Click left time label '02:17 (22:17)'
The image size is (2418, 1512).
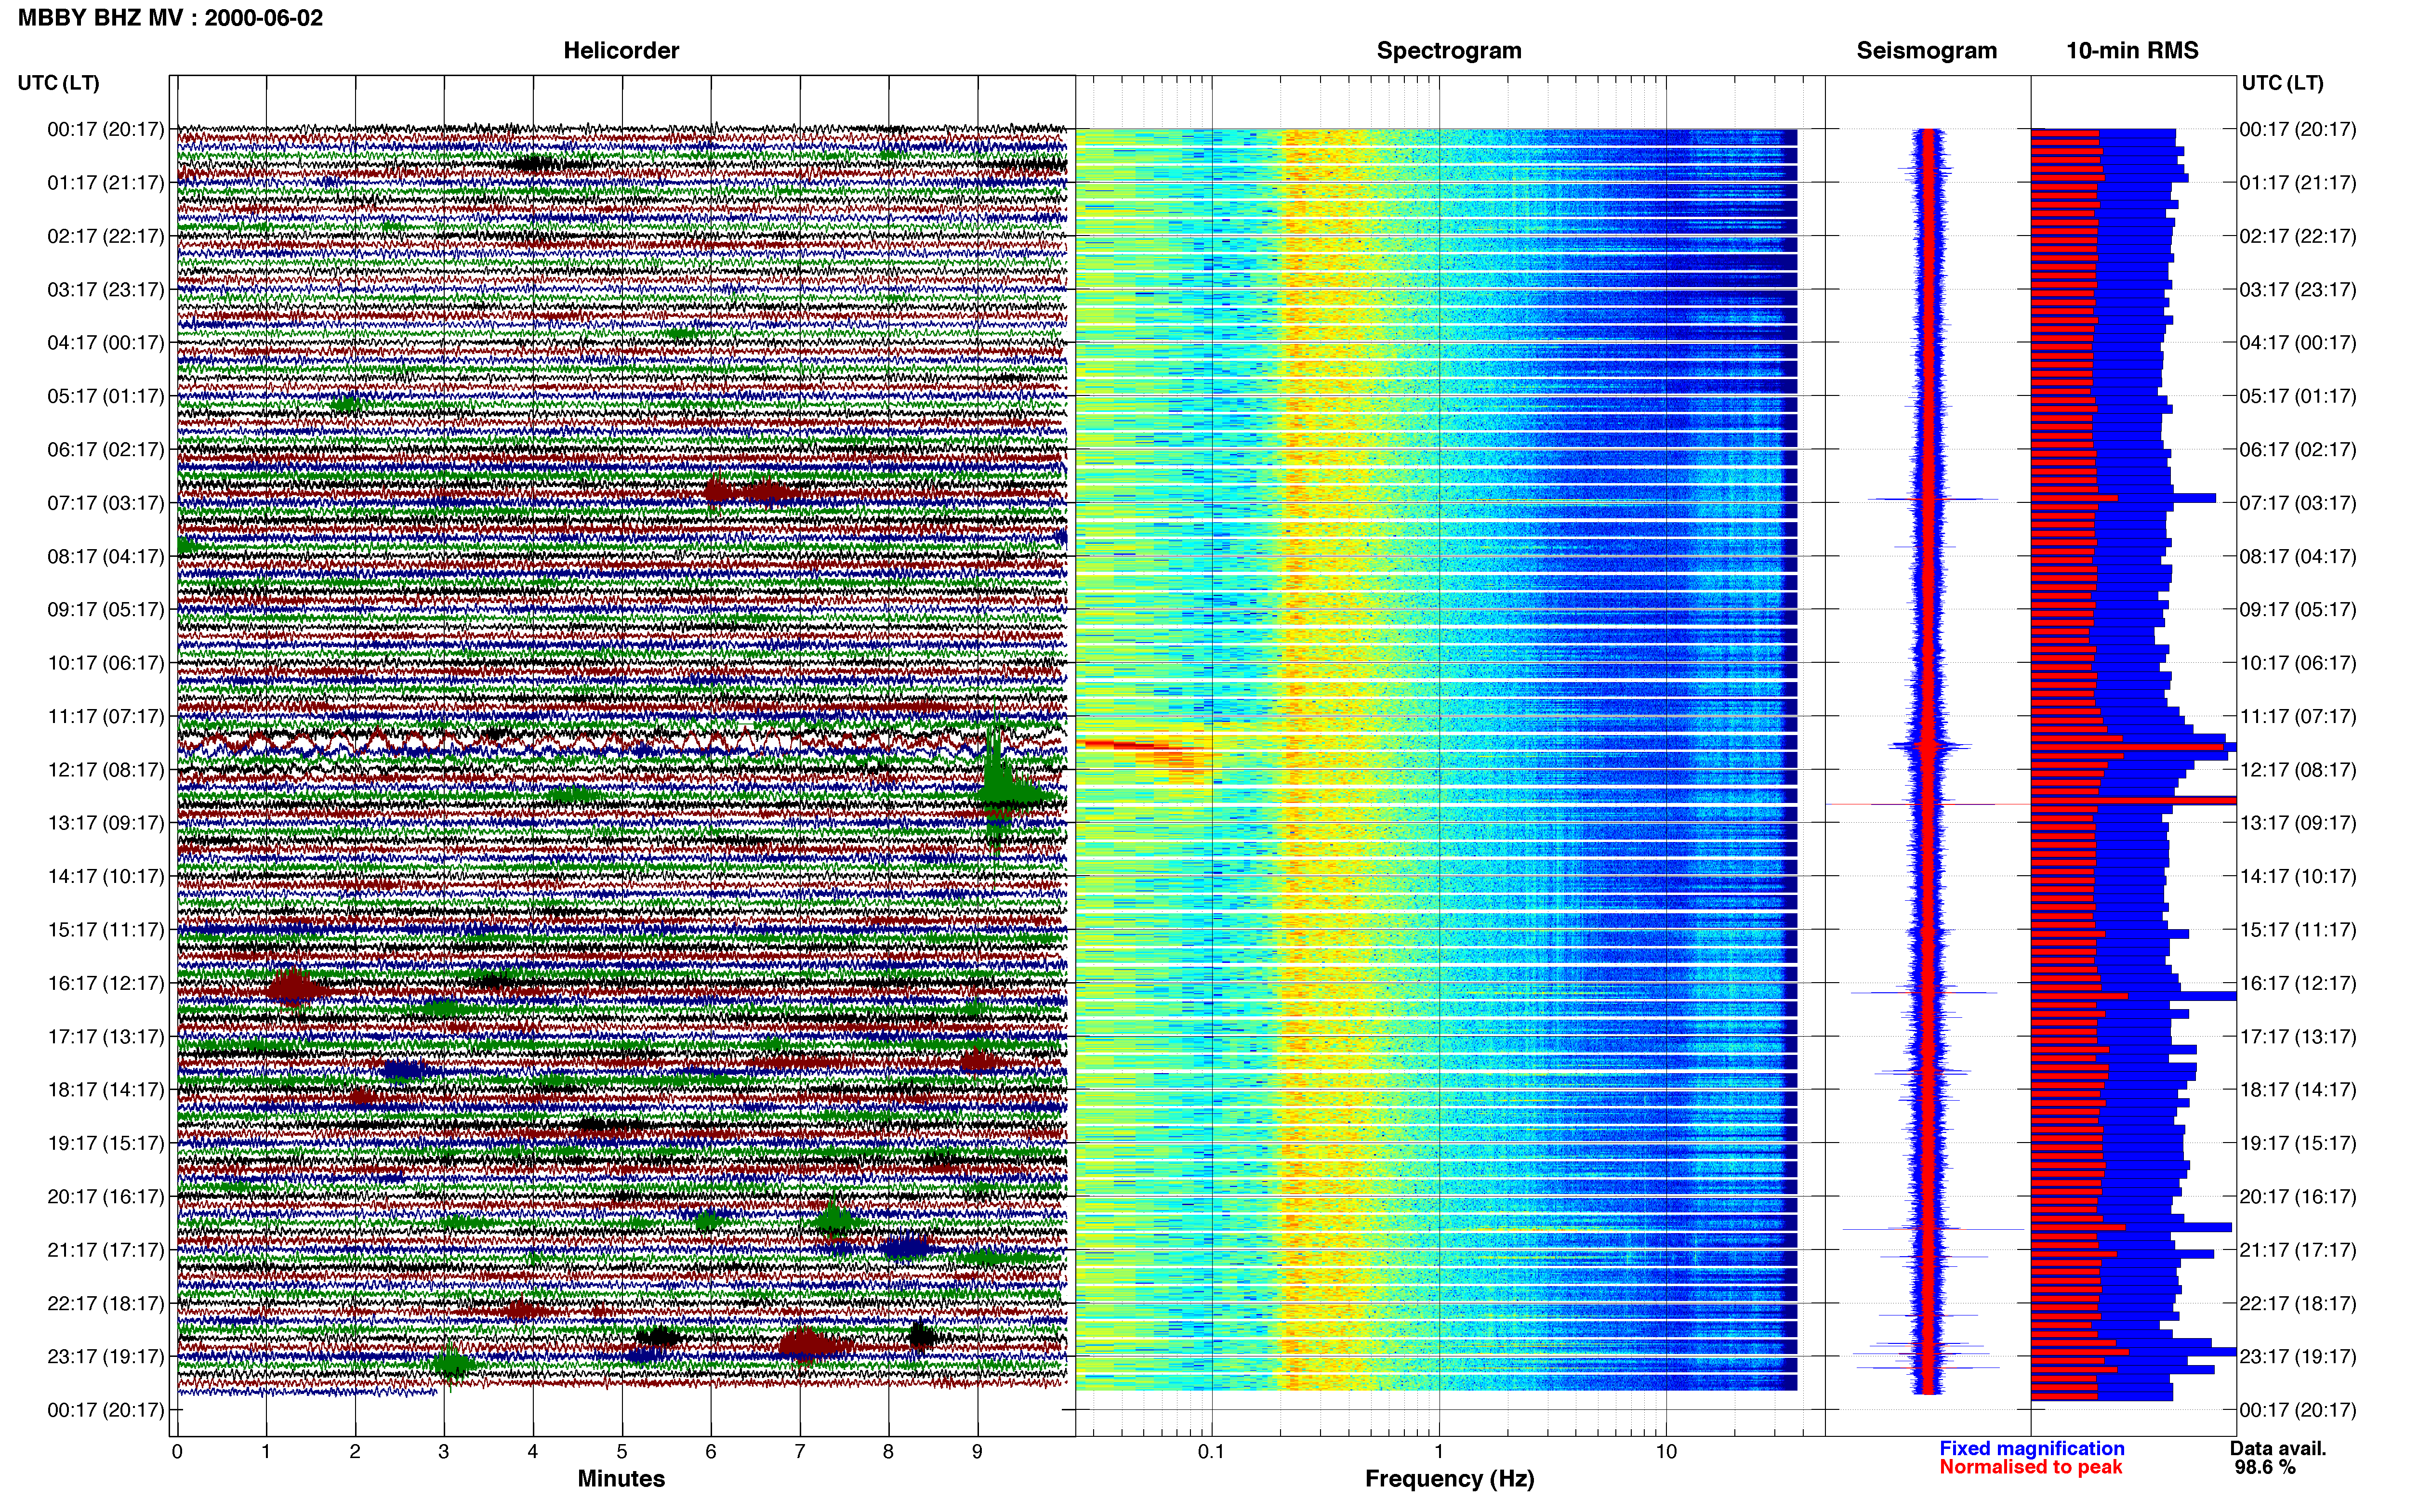pos(106,236)
